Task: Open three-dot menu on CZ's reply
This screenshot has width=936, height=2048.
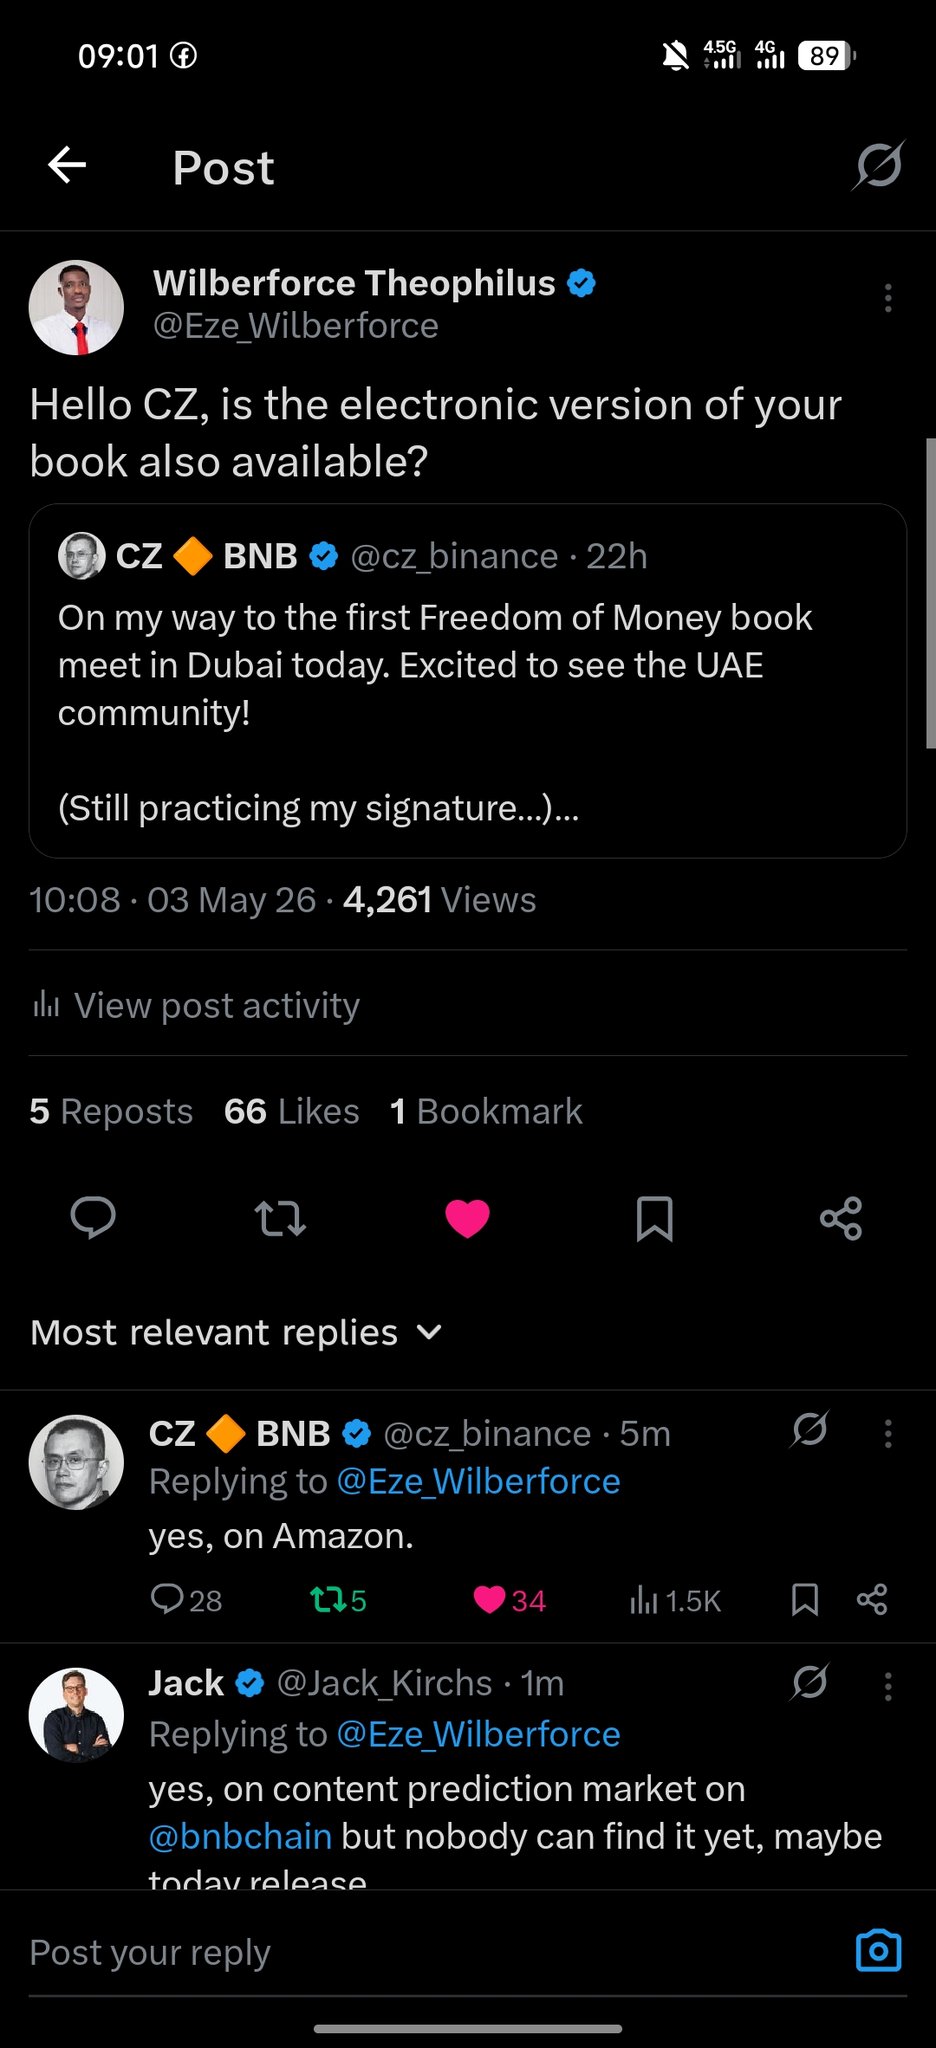Action: [887, 1434]
